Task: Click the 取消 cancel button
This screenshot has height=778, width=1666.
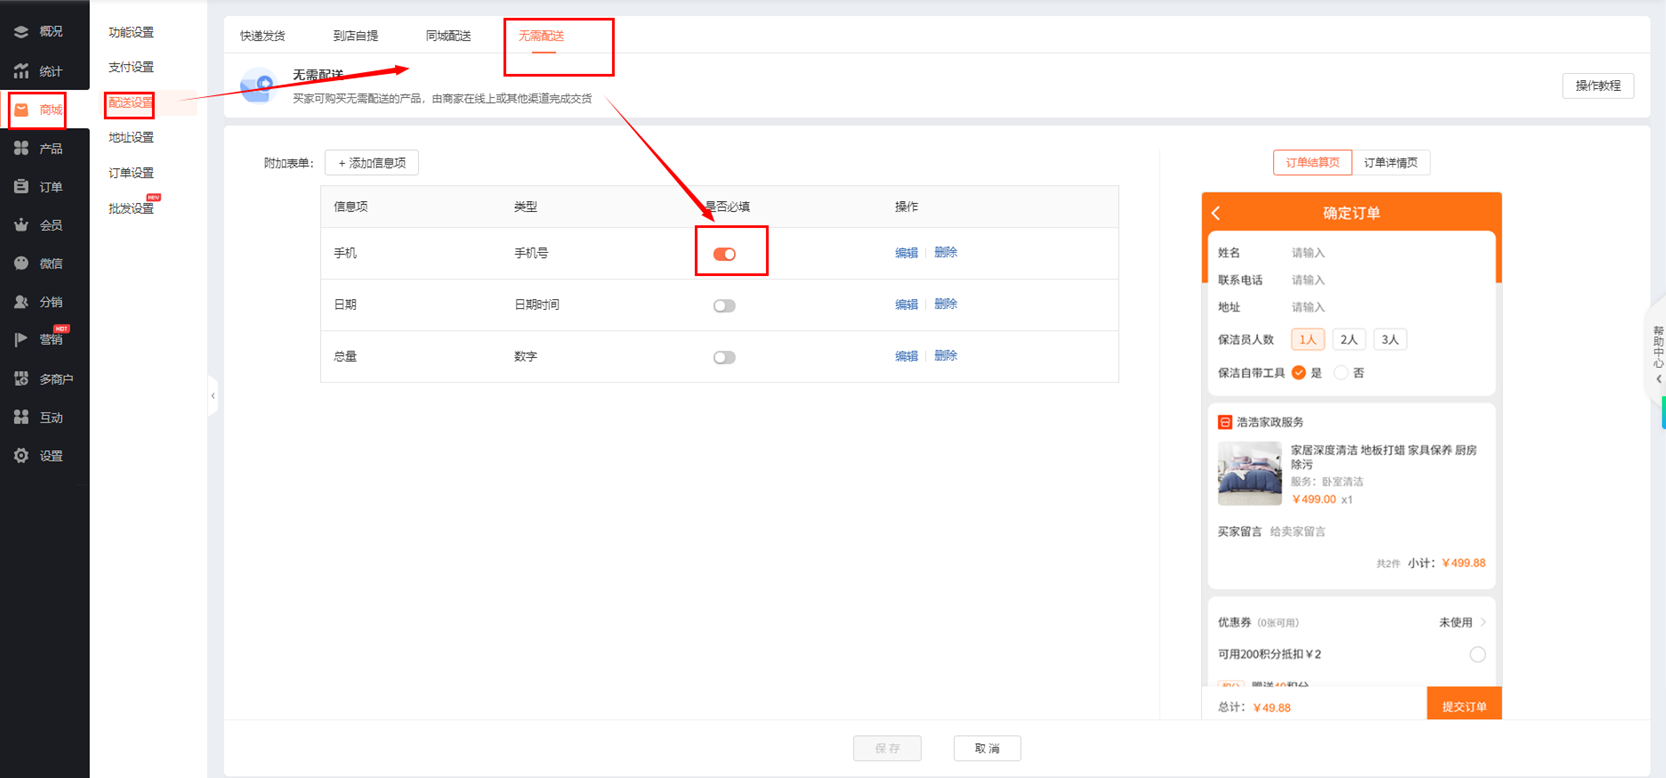Action: click(x=987, y=748)
